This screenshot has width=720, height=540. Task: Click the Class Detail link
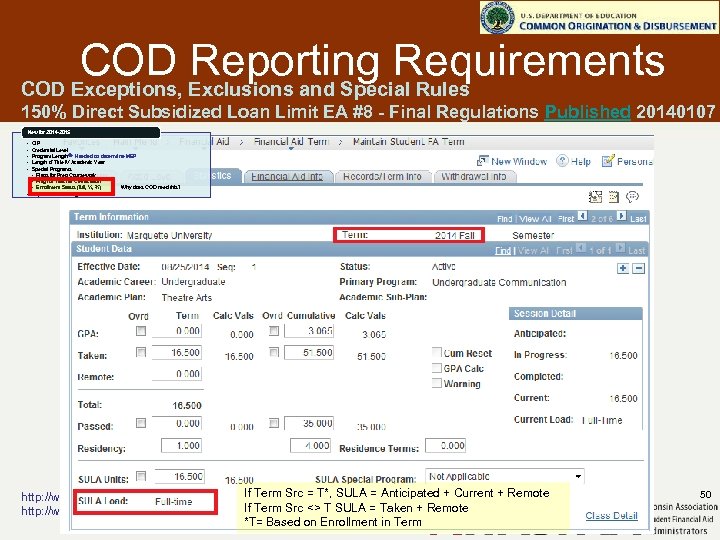(x=611, y=516)
